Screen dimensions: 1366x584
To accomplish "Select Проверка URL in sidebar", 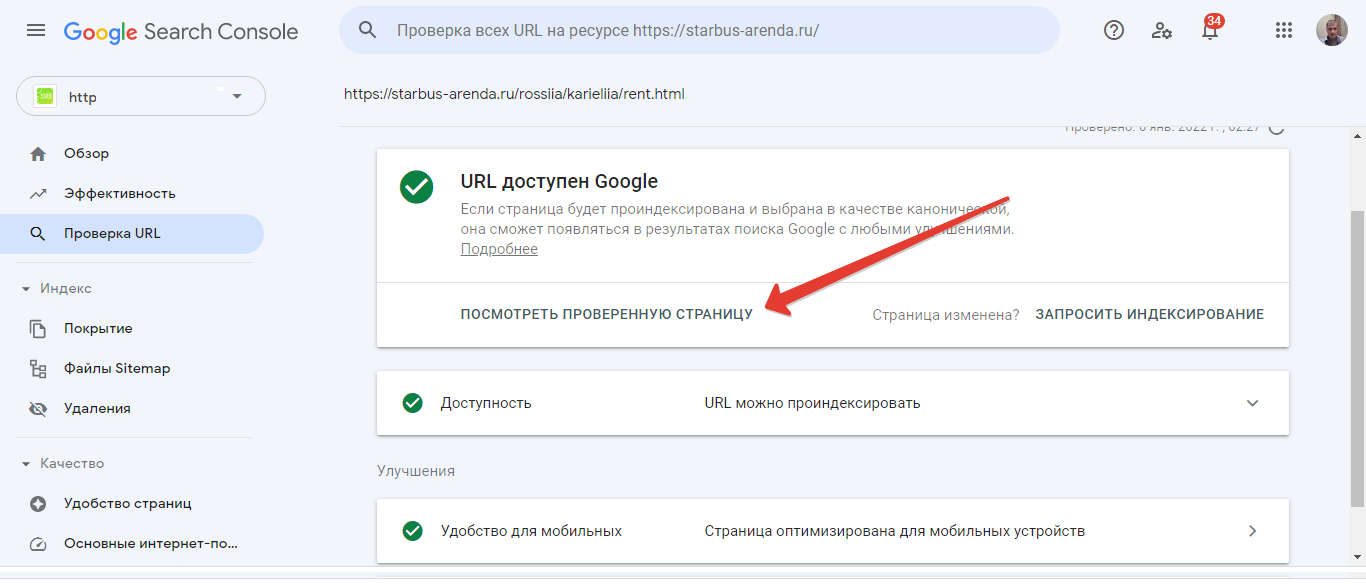I will pos(132,233).
